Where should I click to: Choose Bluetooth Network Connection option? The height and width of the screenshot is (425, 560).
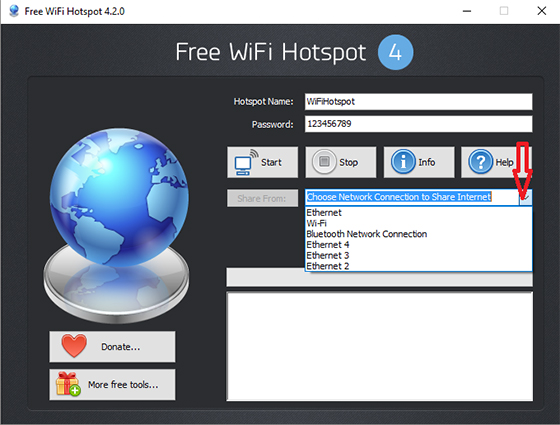(x=419, y=234)
